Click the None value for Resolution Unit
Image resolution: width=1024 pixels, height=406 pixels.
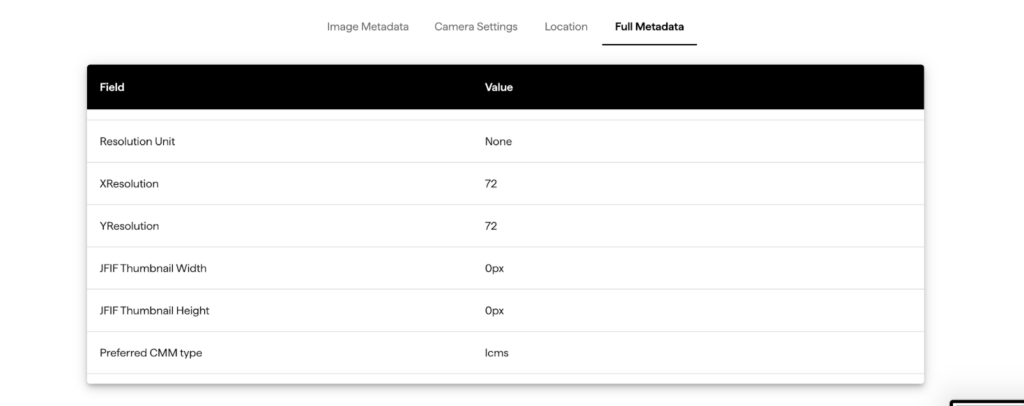click(x=498, y=142)
